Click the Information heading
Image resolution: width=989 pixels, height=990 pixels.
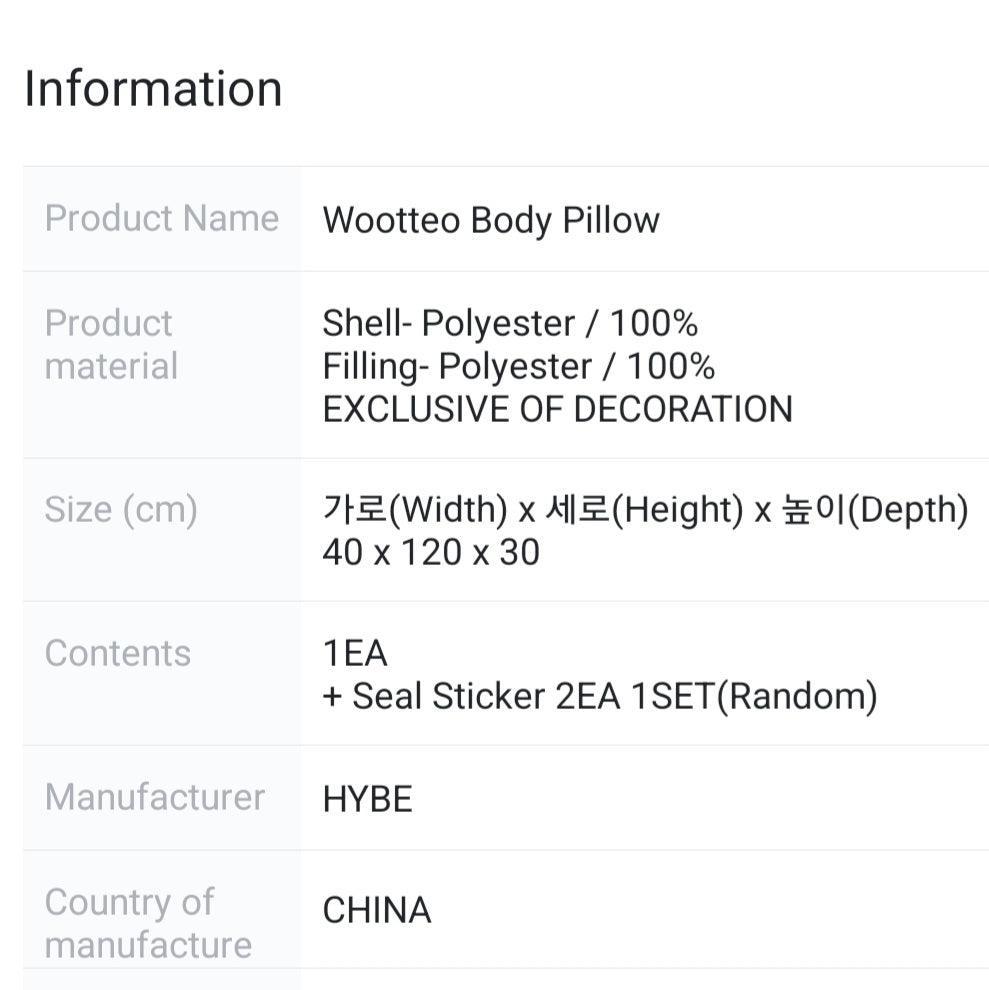[x=153, y=89]
